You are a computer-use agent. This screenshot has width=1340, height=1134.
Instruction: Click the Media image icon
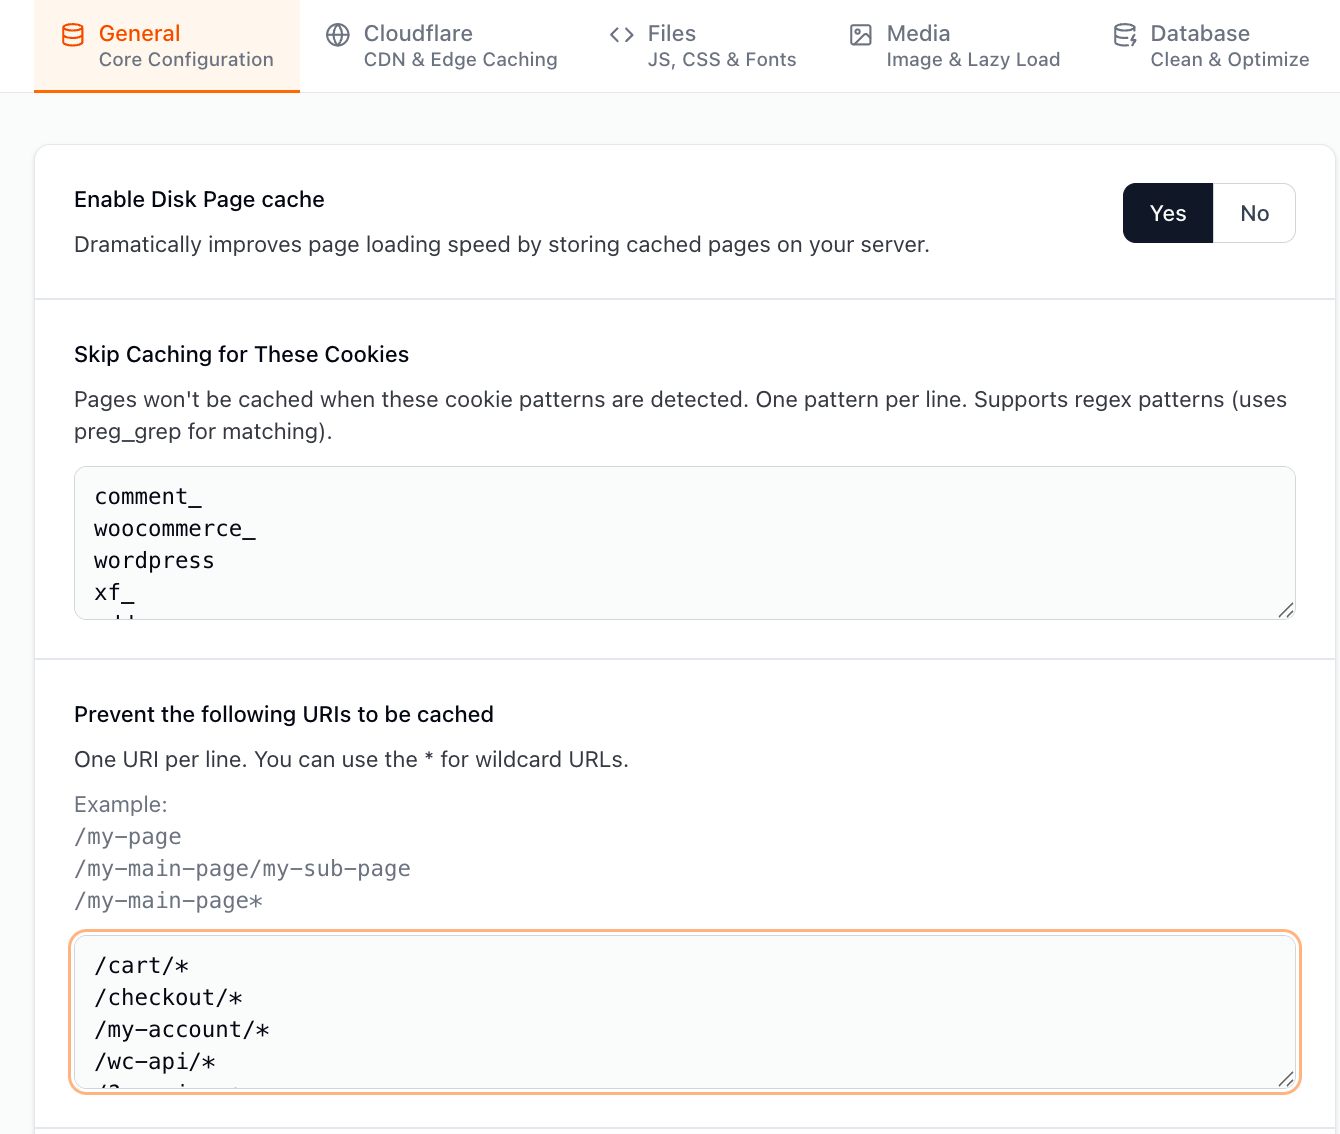click(861, 35)
